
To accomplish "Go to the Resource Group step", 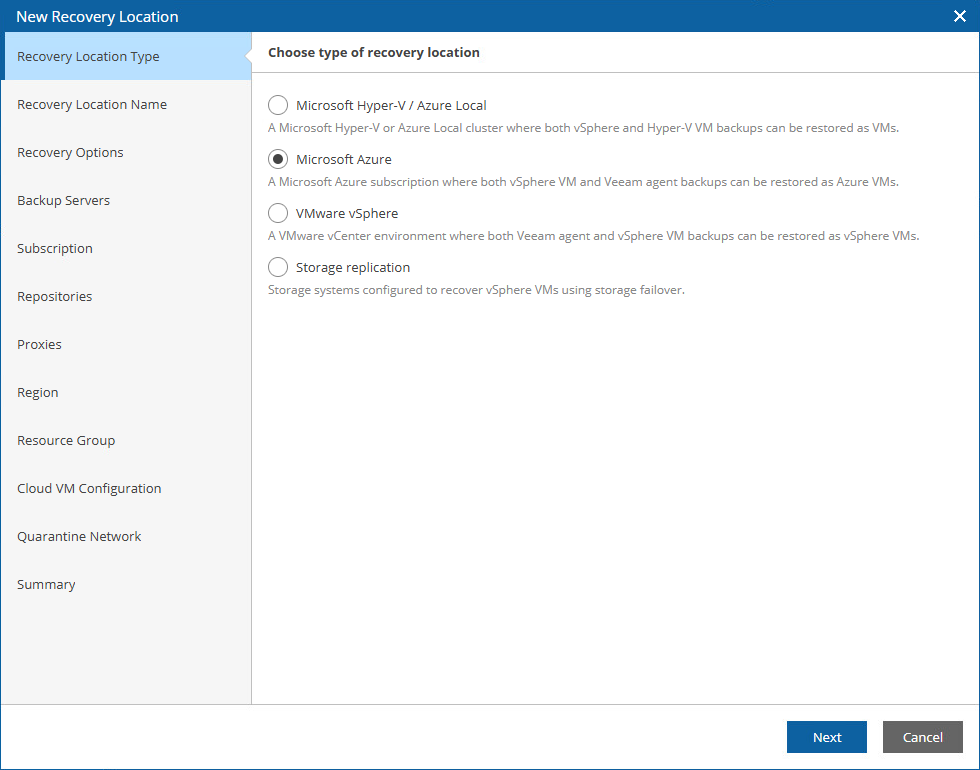I will point(66,441).
